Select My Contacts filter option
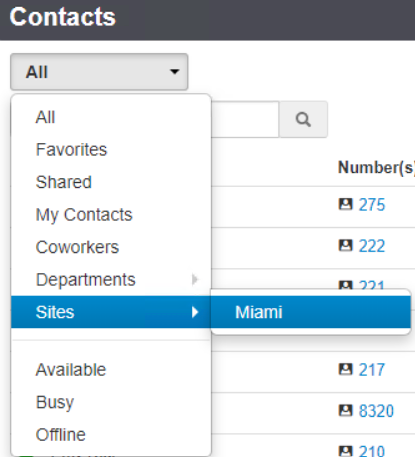This screenshot has width=415, height=457. (111, 214)
